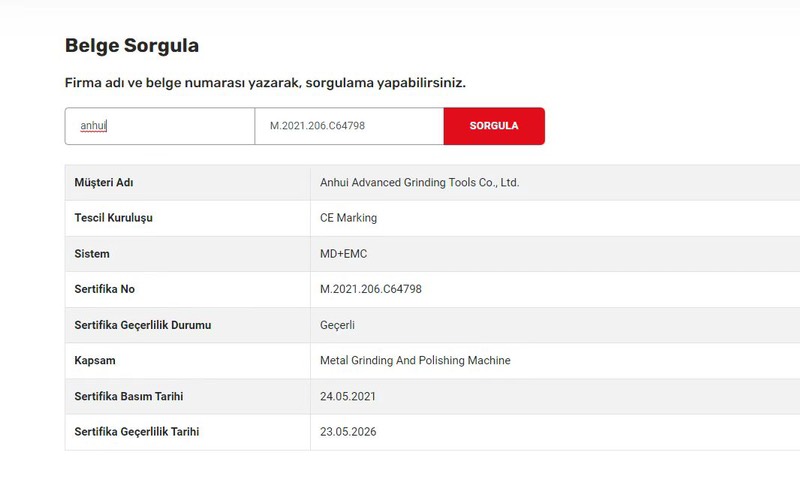Select the Sertifika No label
This screenshot has height=482, width=800.
[105, 289]
